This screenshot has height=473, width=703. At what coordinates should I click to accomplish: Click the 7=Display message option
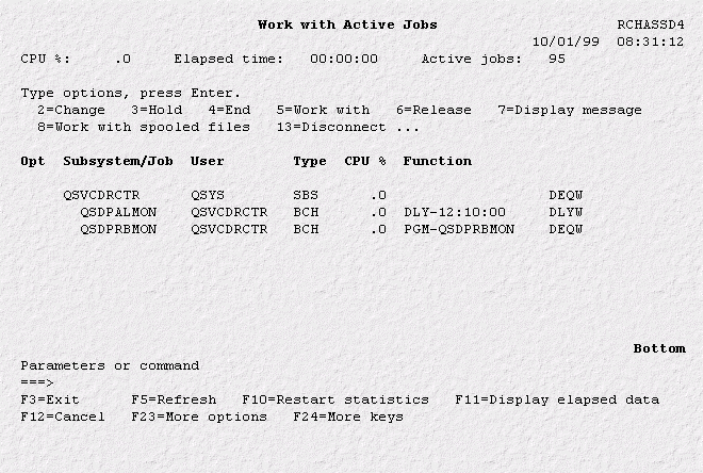(570, 110)
